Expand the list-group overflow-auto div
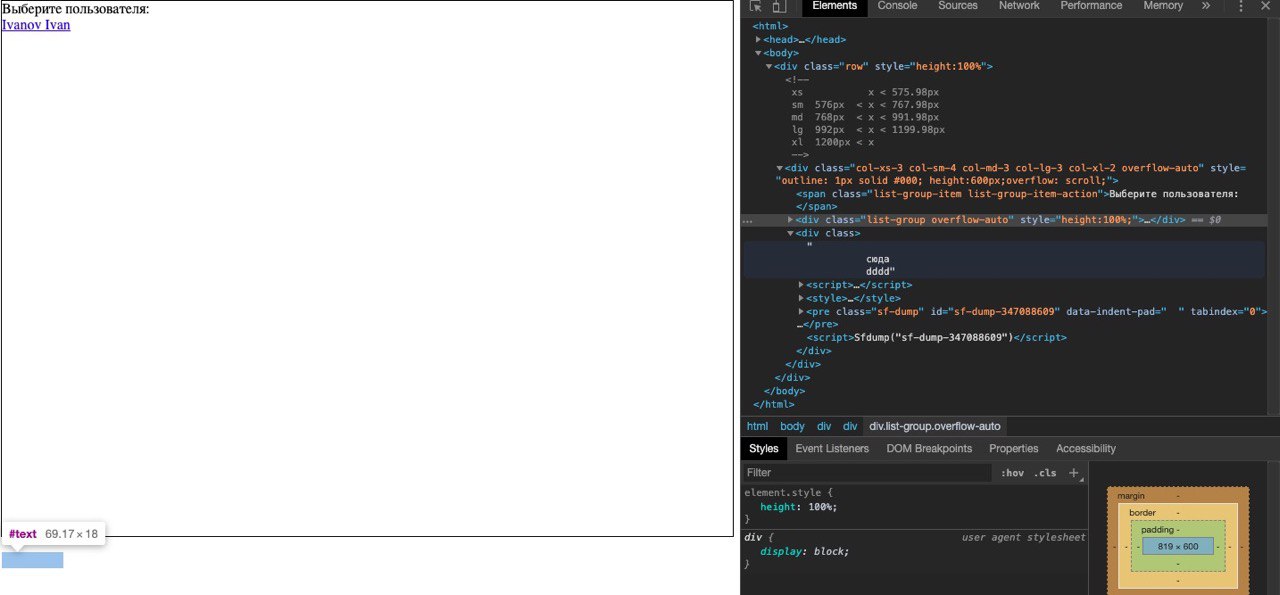Image resolution: width=1280 pixels, height=595 pixels. [x=791, y=220]
